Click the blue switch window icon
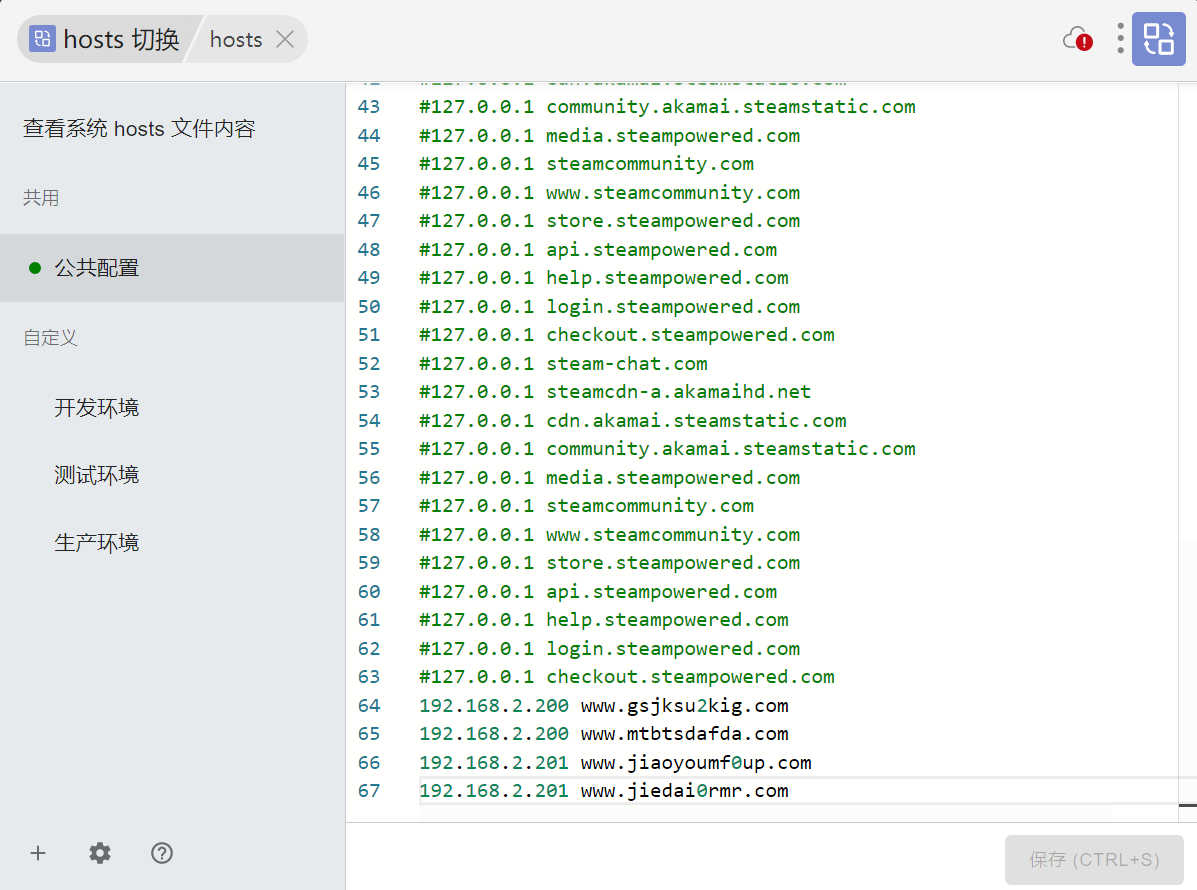Image resolution: width=1197 pixels, height=890 pixels. 1158,39
